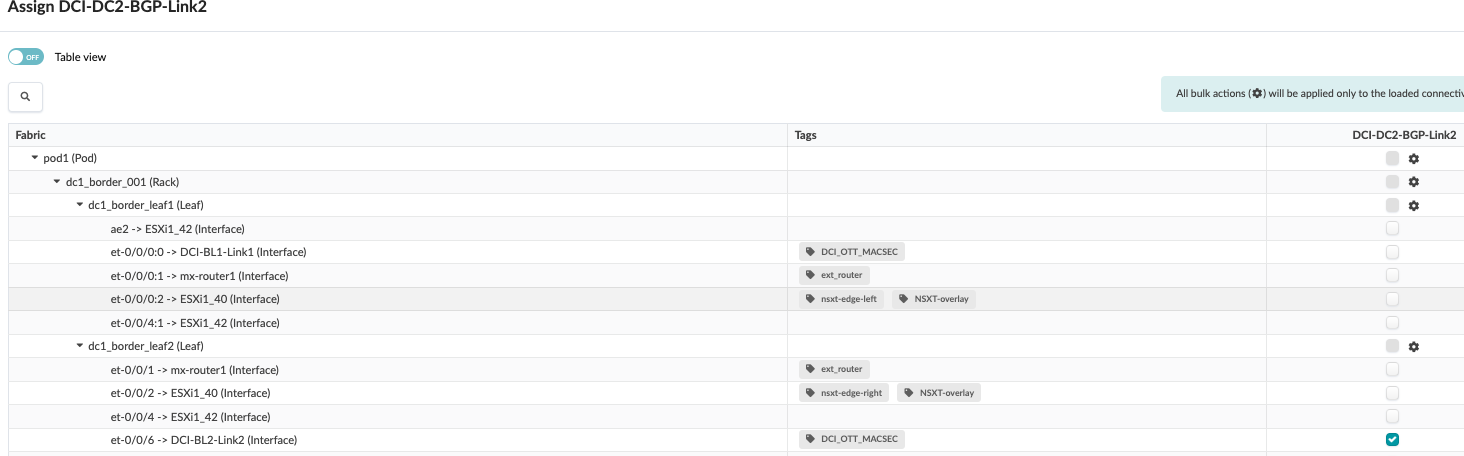Click the Fabric column header
Viewport: 1464px width, 456px height.
tap(31, 135)
